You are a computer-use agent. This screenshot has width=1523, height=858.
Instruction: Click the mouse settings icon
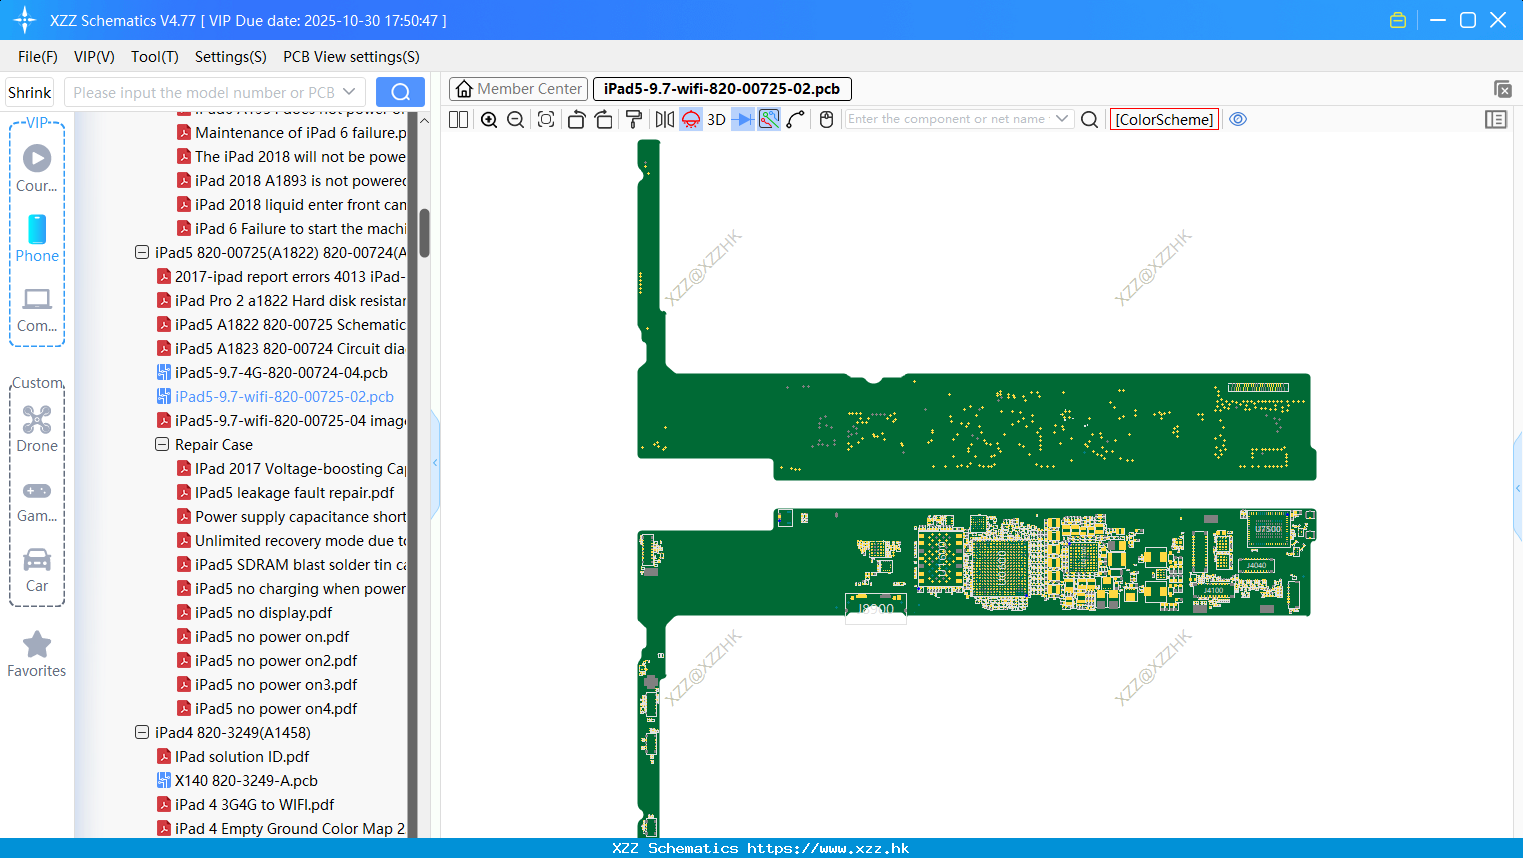(826, 119)
